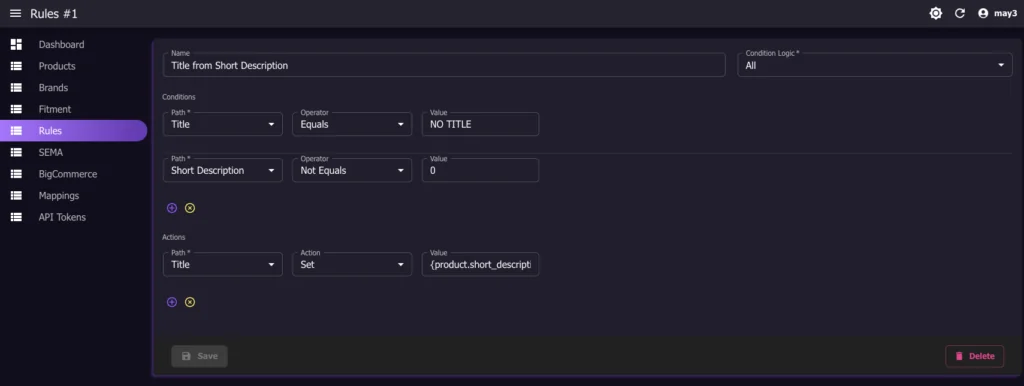The image size is (1024, 386).
Task: Toggle theme with the brightness icon
Action: (936, 13)
